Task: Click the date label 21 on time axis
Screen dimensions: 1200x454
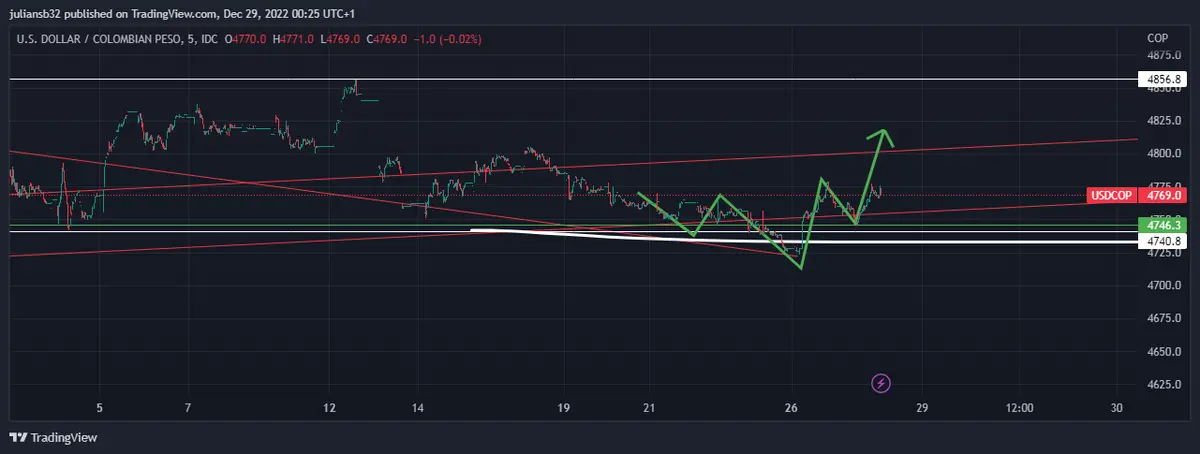Action: 649,408
